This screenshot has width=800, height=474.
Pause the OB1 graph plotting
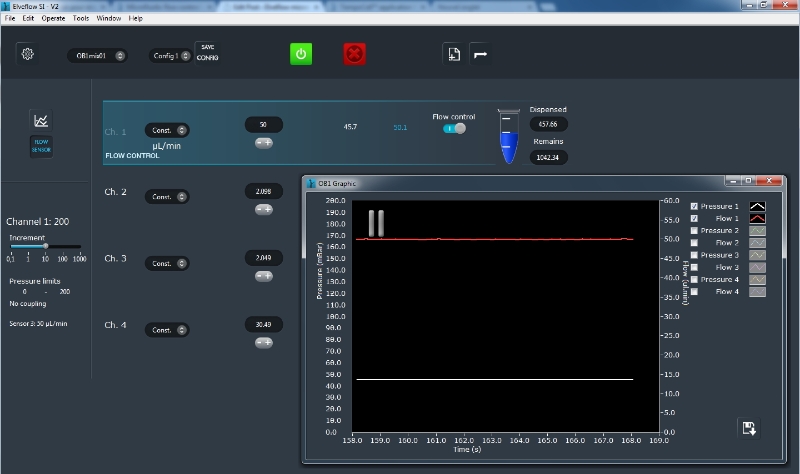(375, 222)
